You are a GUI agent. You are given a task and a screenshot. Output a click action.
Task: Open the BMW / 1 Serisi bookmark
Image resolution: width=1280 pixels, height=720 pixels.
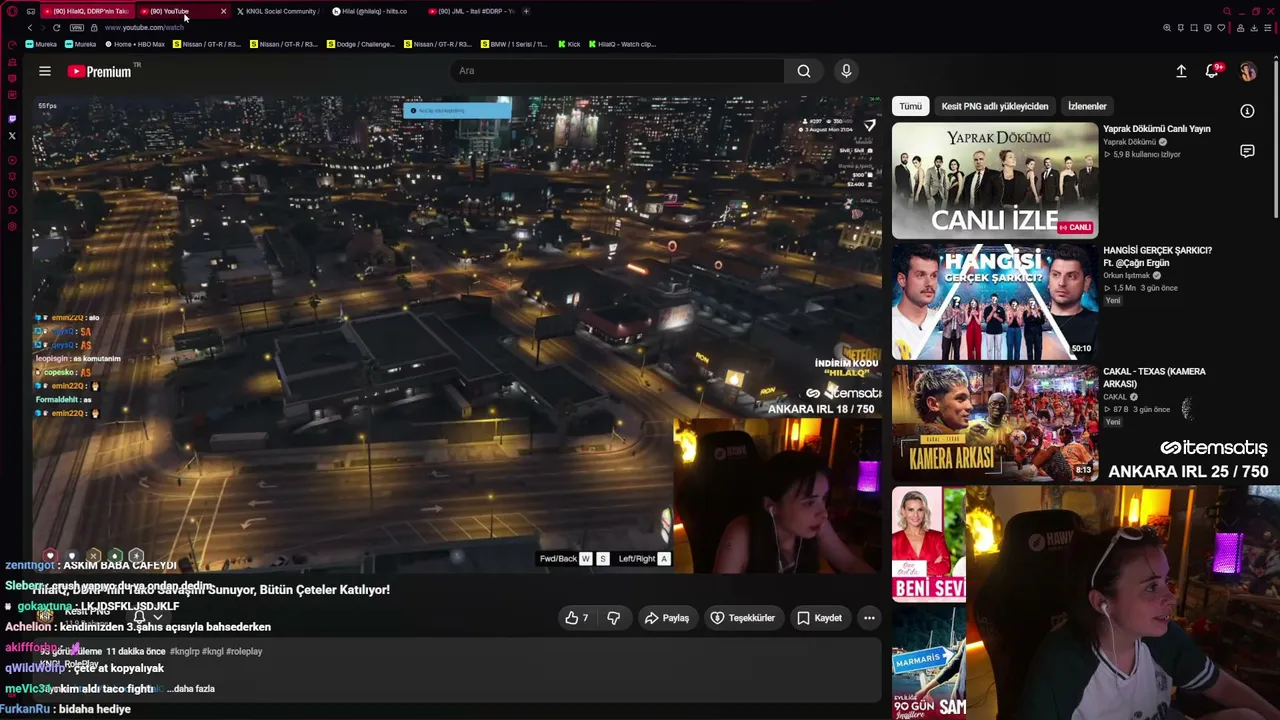click(x=514, y=44)
